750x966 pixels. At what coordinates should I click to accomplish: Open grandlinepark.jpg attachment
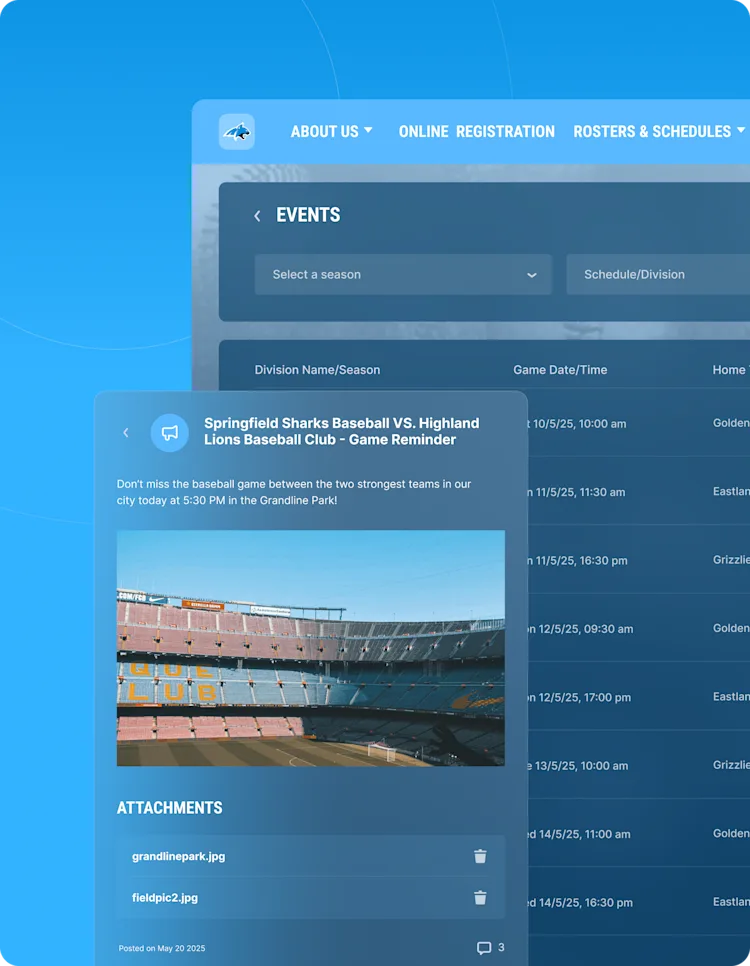(179, 856)
